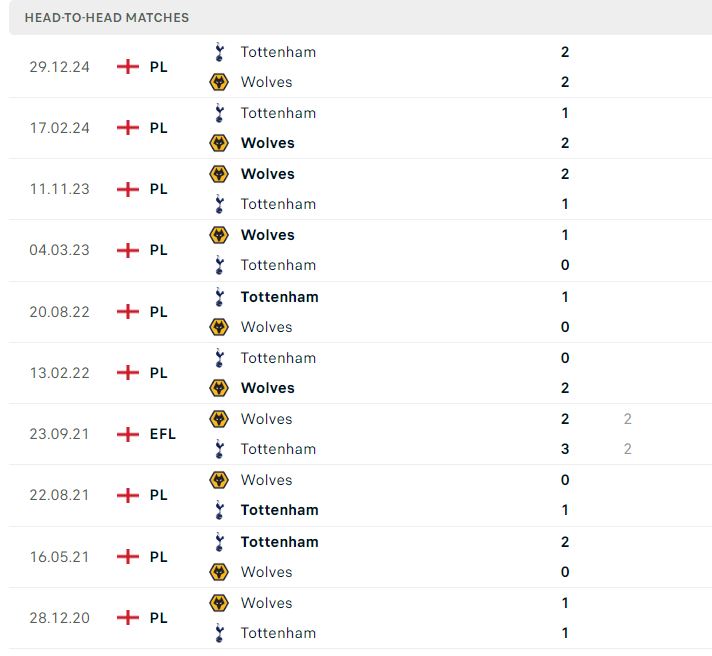Click England flag icon beside 28.12.20

coord(128,617)
